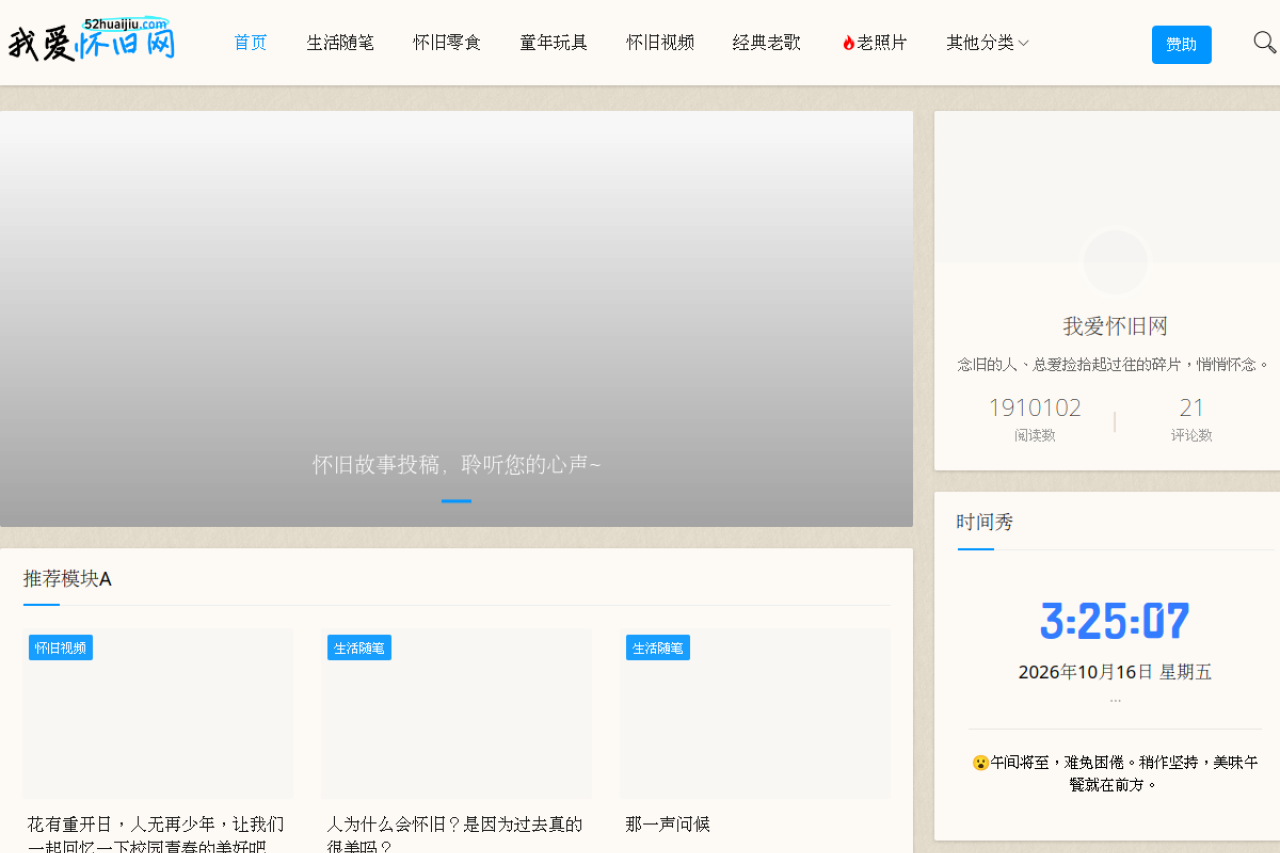The image size is (1280, 853).
Task: Expand the 其他分类 dropdown menu
Action: [987, 43]
